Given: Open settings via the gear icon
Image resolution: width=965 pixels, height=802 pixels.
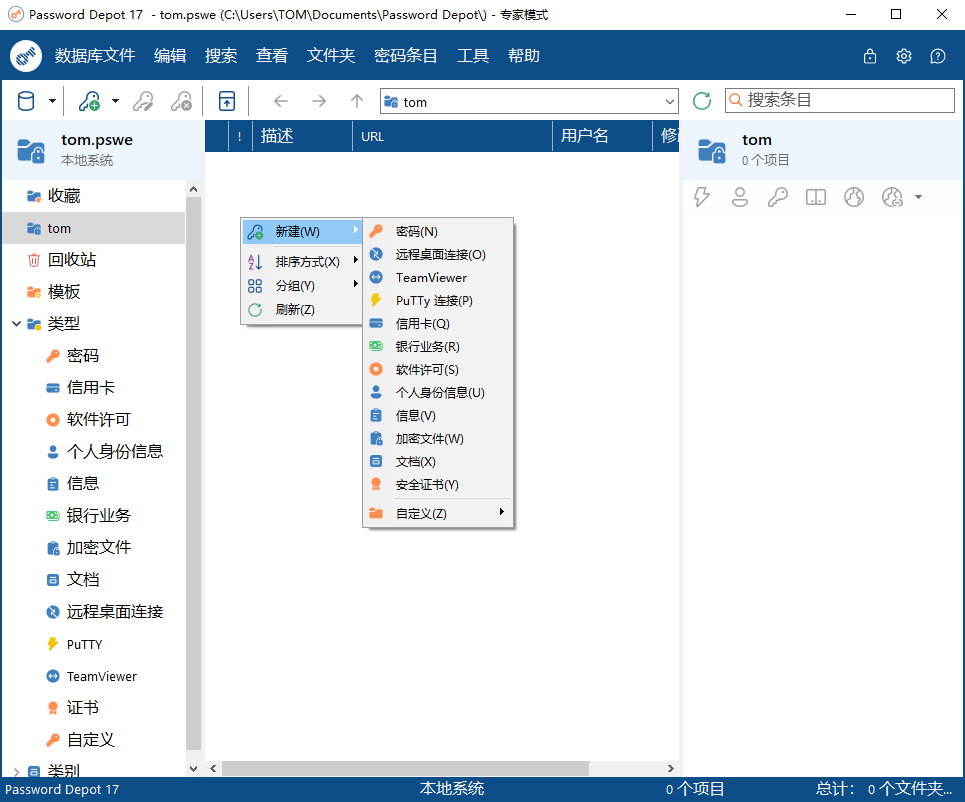Looking at the screenshot, I should coord(903,56).
